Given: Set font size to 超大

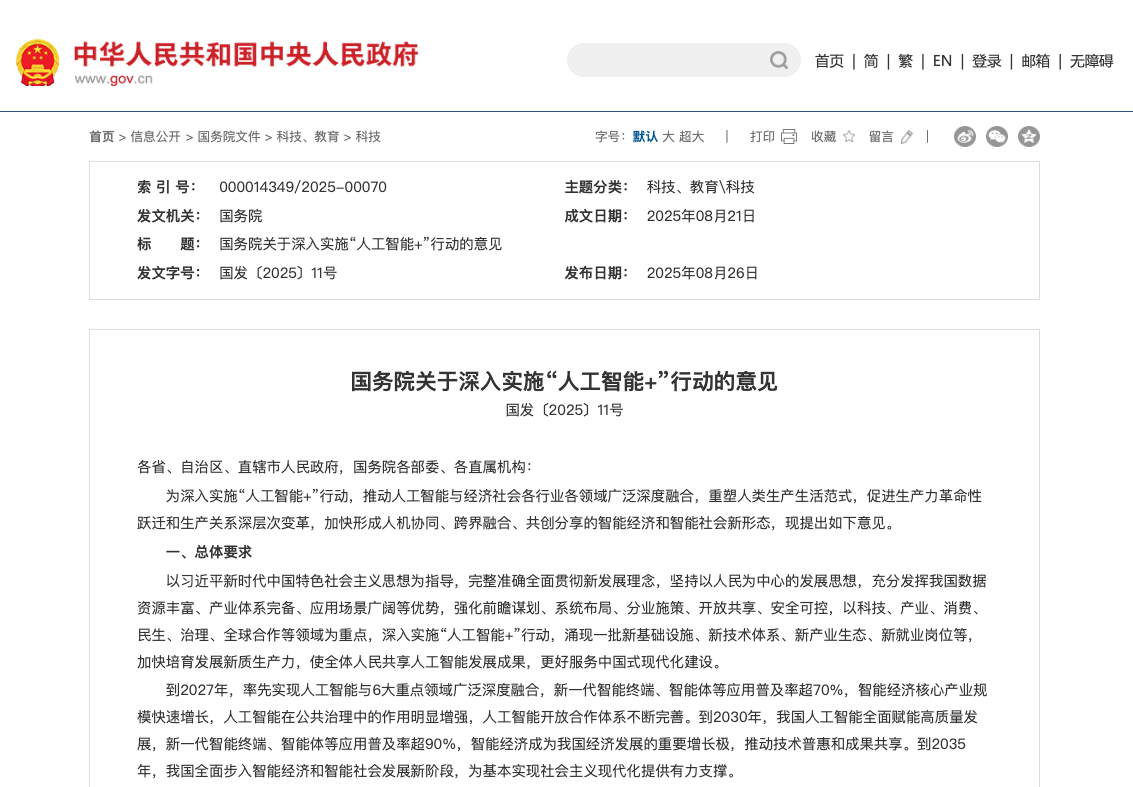Looking at the screenshot, I should (x=690, y=136).
